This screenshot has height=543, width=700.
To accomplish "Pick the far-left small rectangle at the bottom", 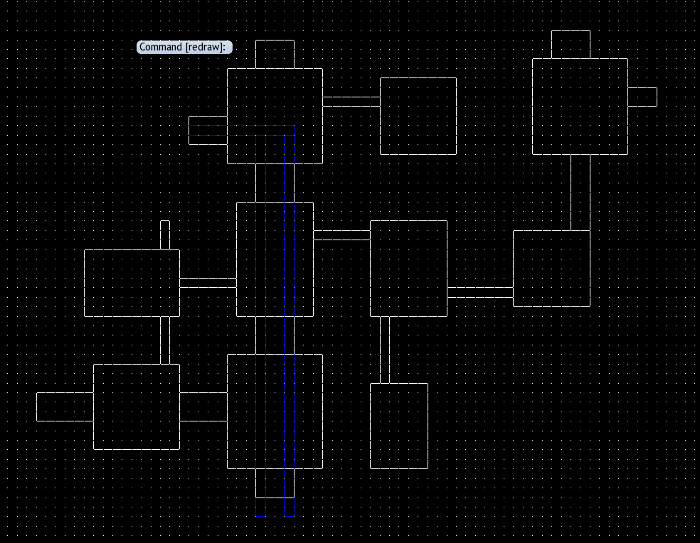I will click(64, 406).
